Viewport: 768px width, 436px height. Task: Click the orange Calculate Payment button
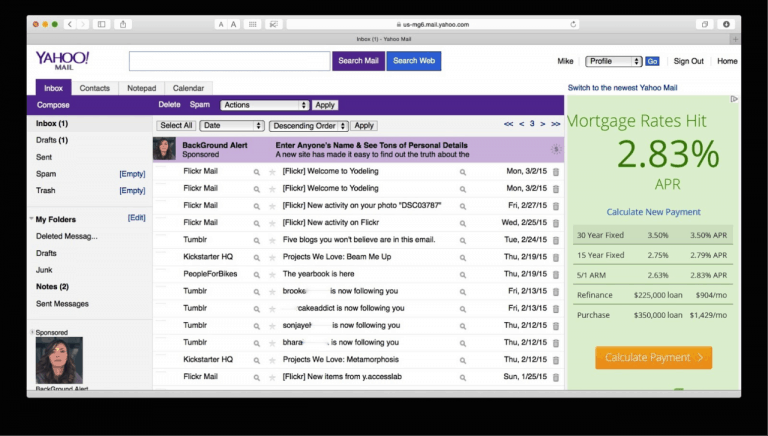click(653, 358)
